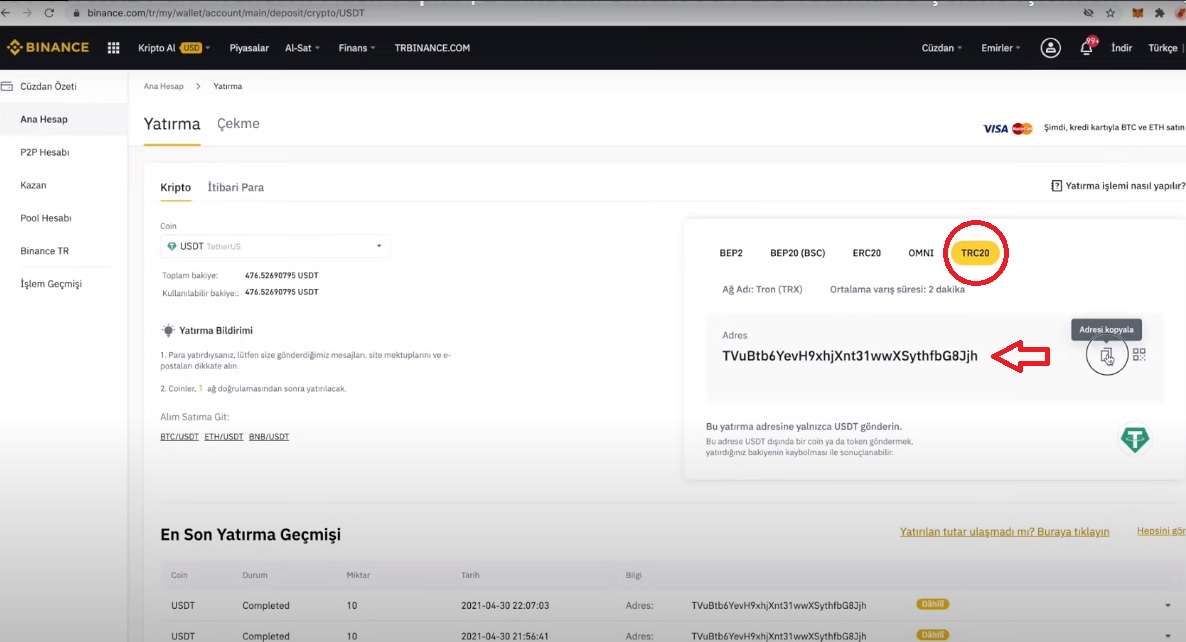Switch to the Çekme tab
Screen dimensions: 1186x642
238,124
